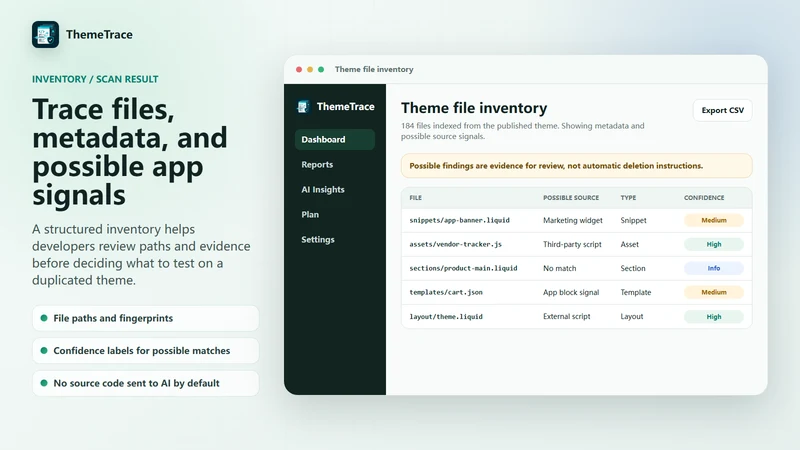
Task: Click File paths and fingerprints pill
Action: click(x=145, y=318)
